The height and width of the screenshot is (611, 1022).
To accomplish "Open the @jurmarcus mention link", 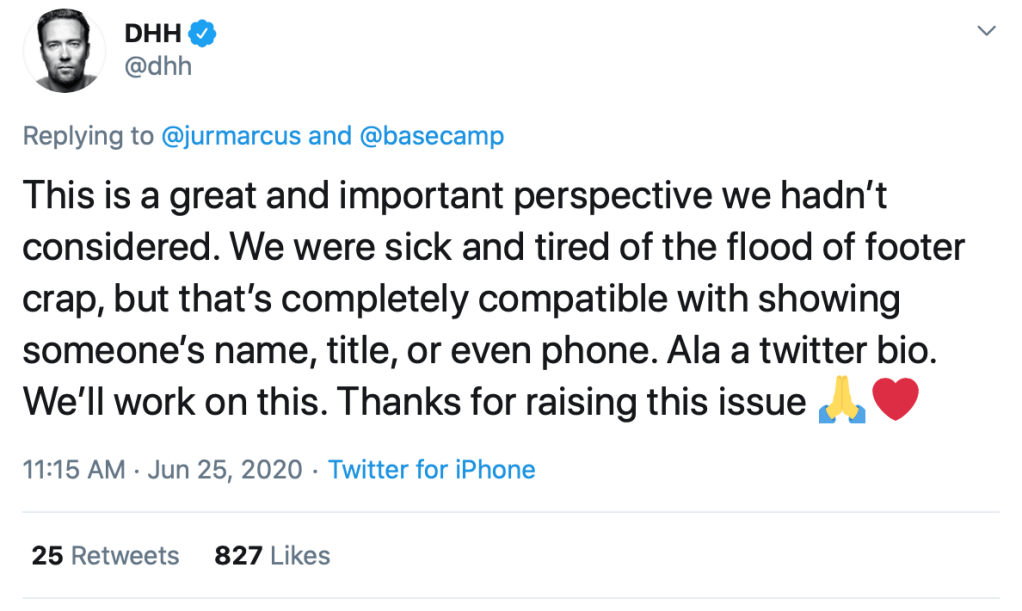I will (231, 136).
